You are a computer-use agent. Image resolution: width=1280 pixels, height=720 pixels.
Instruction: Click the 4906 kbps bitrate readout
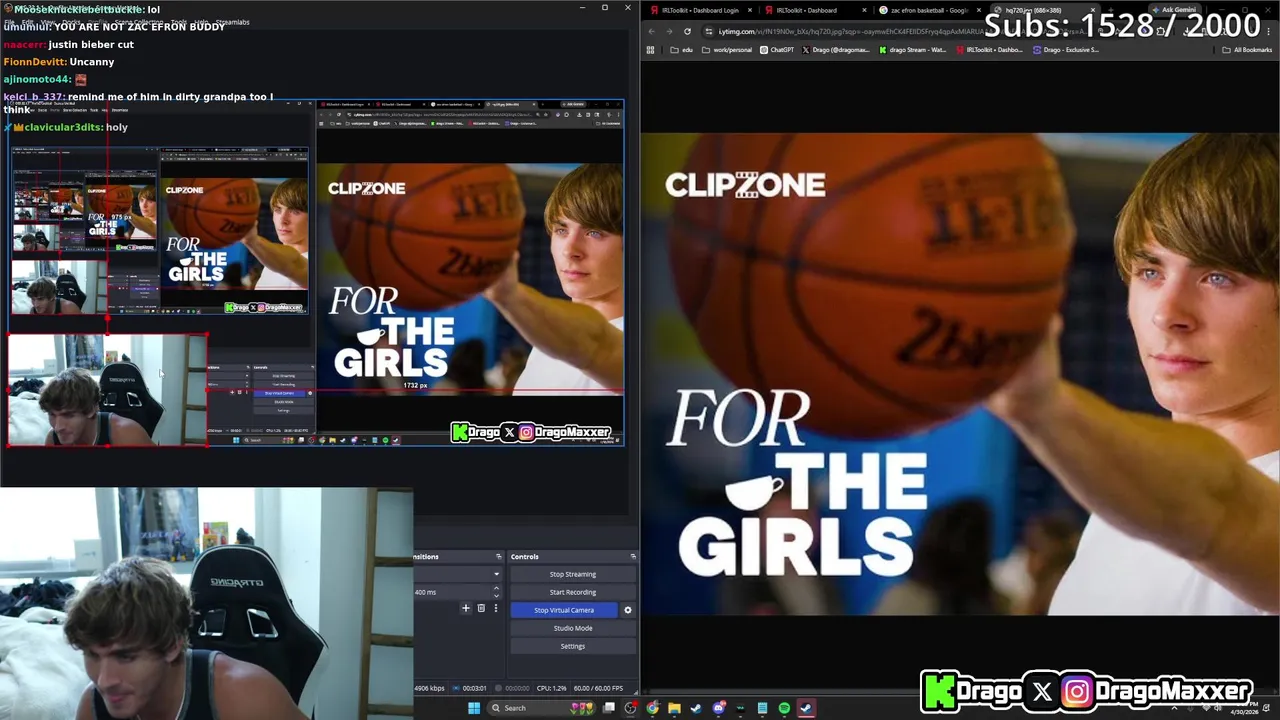point(430,688)
